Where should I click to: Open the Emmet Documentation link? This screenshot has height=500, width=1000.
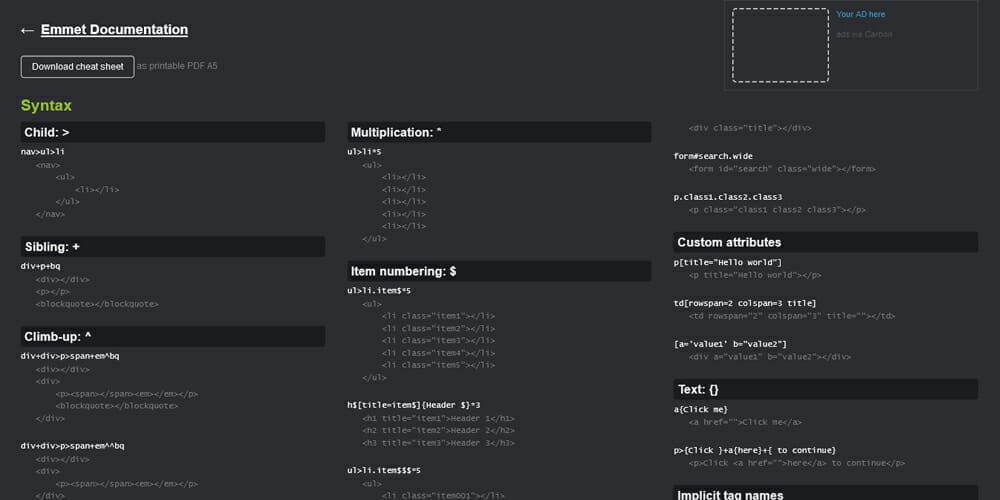tap(114, 29)
